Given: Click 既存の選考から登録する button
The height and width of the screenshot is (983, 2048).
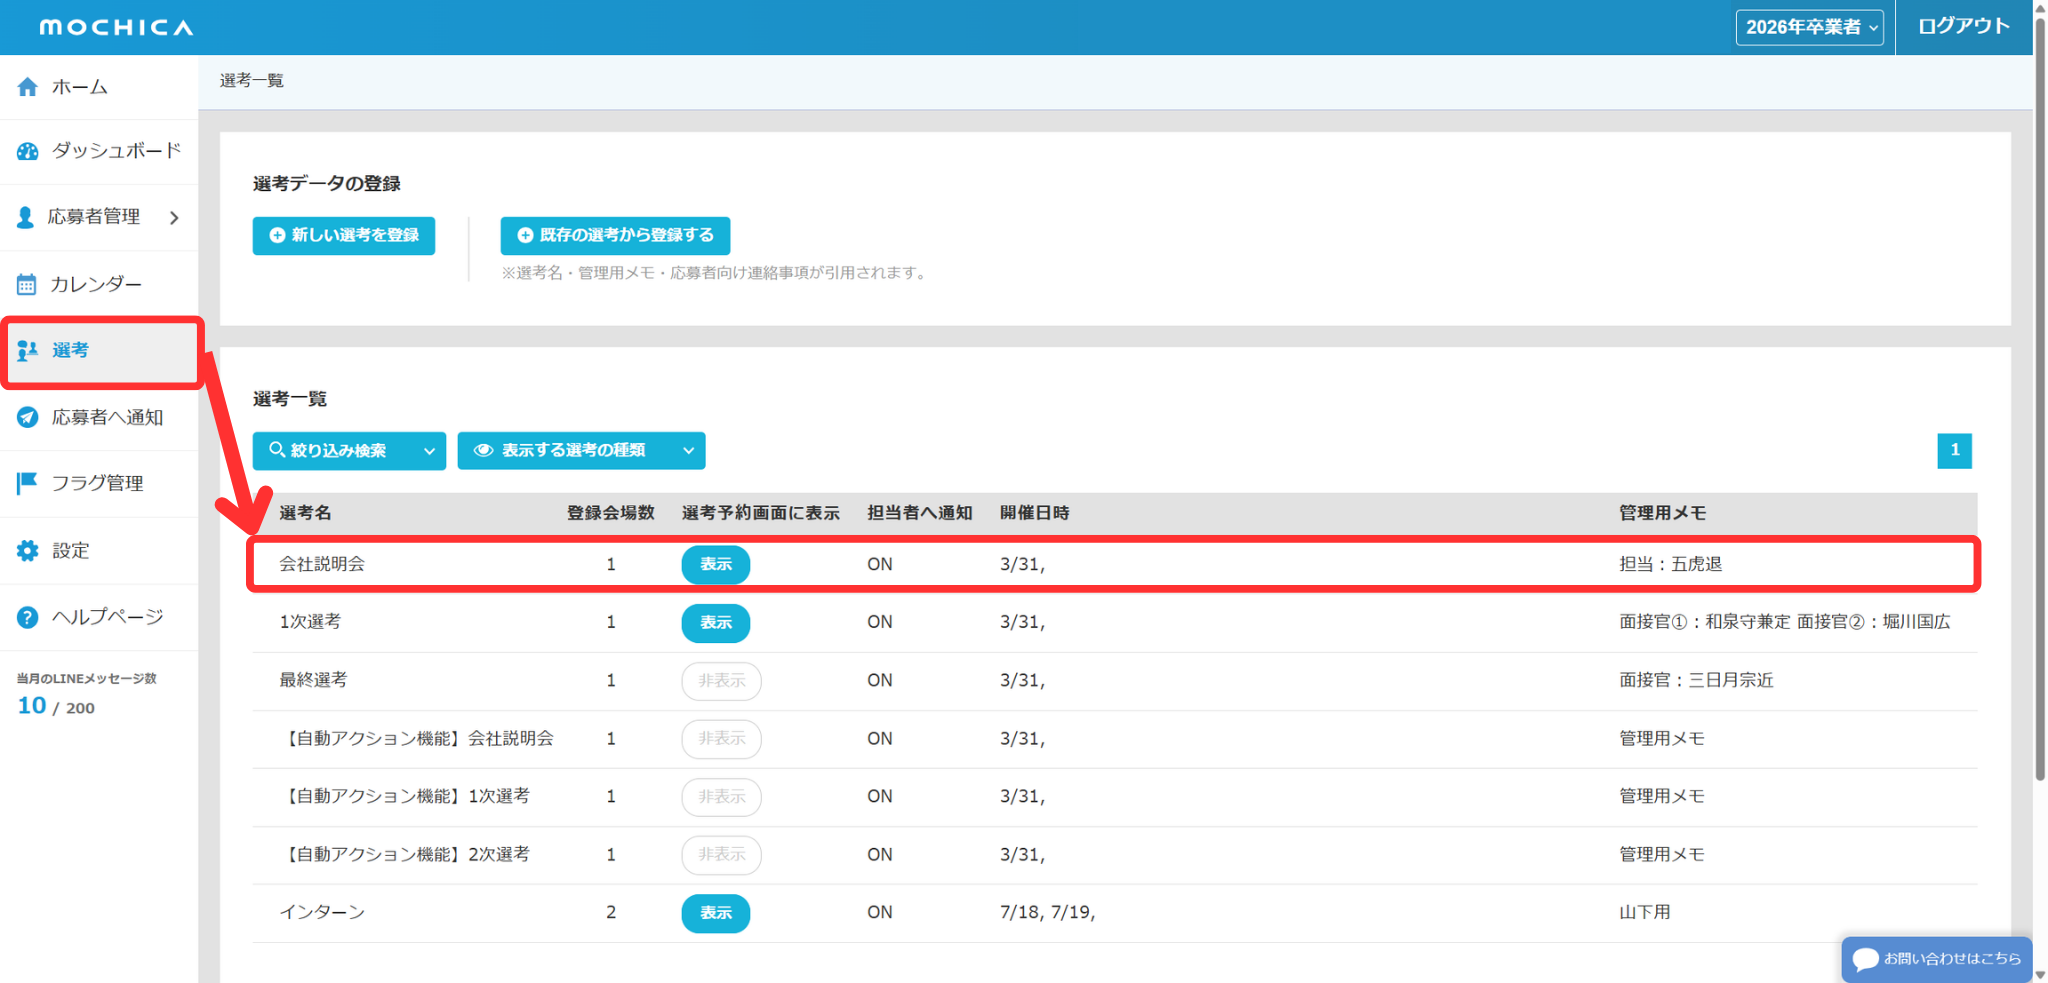Looking at the screenshot, I should (615, 236).
